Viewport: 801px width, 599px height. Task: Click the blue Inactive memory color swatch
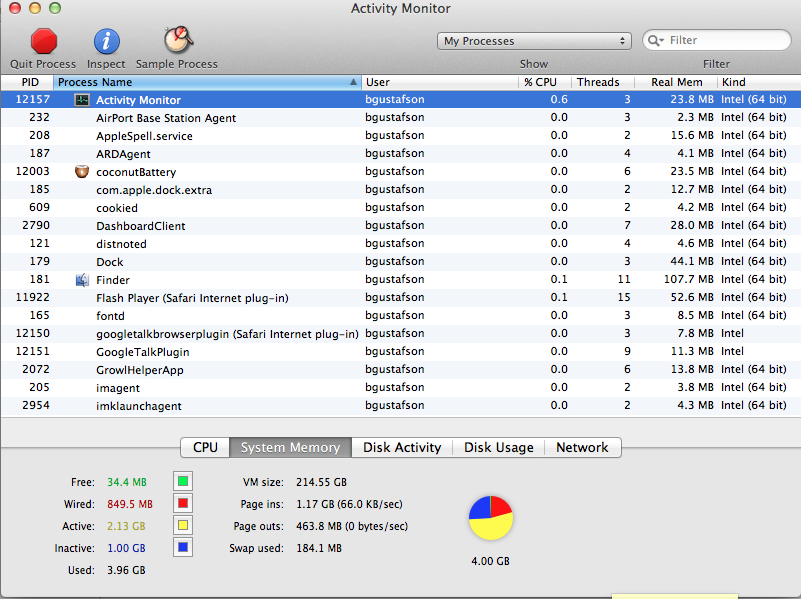[183, 547]
